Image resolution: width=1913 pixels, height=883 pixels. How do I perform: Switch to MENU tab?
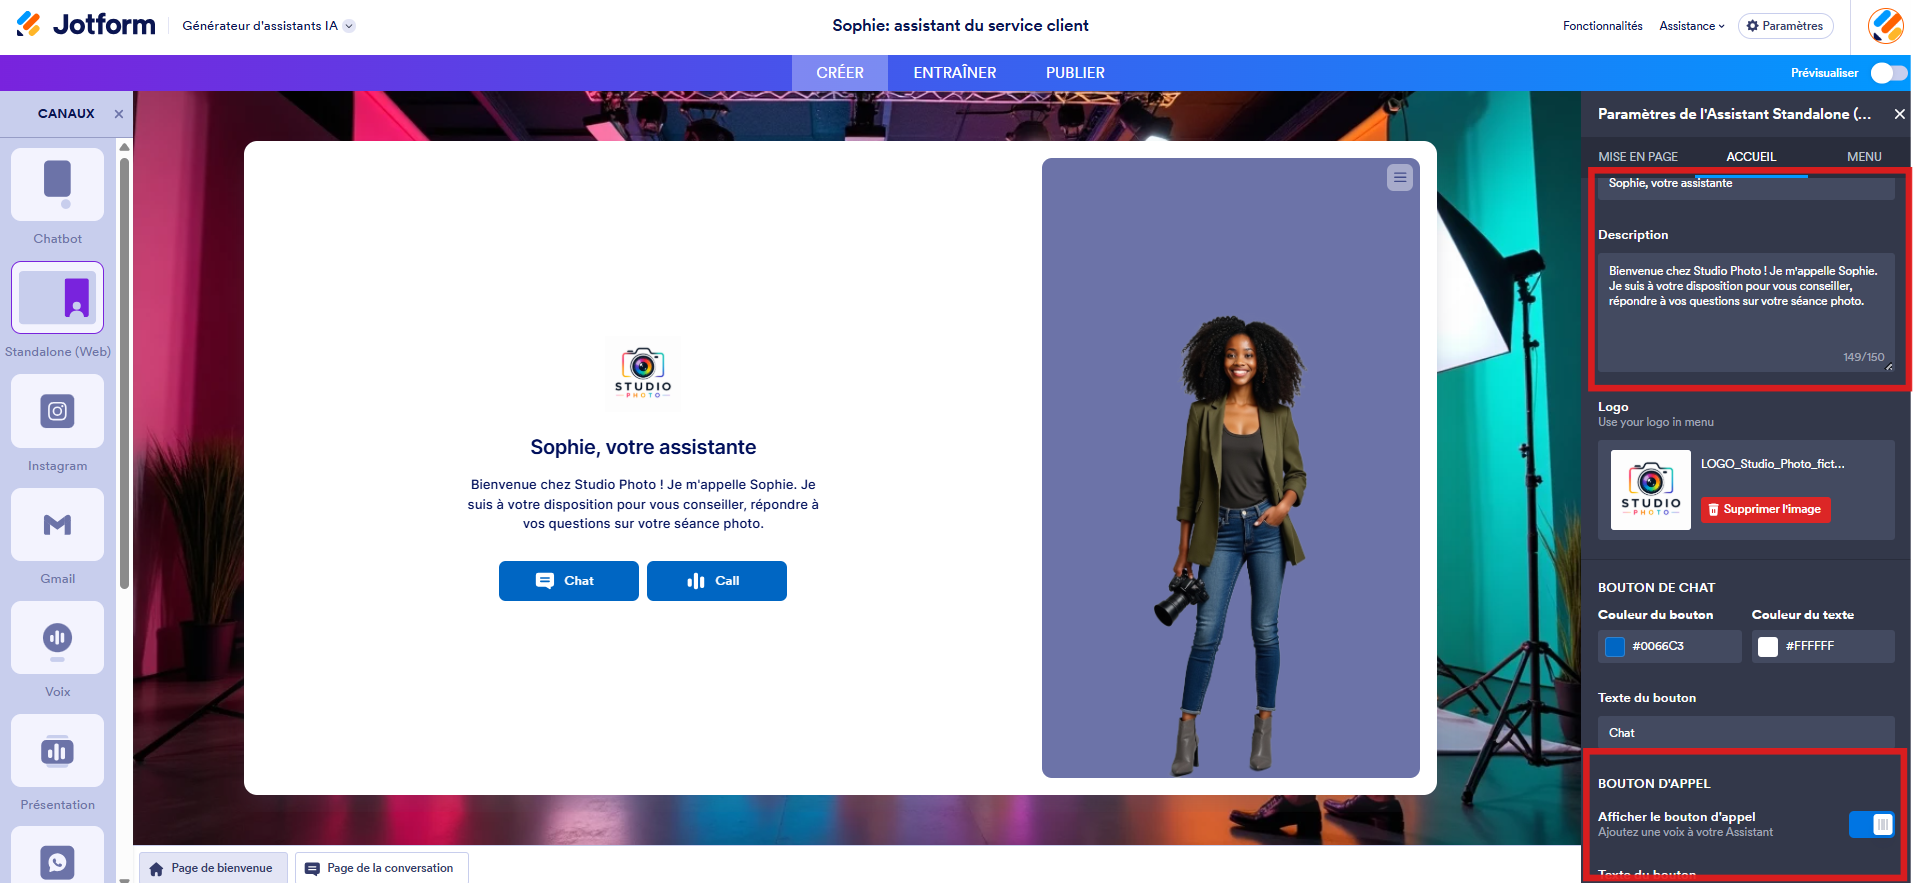pos(1864,157)
